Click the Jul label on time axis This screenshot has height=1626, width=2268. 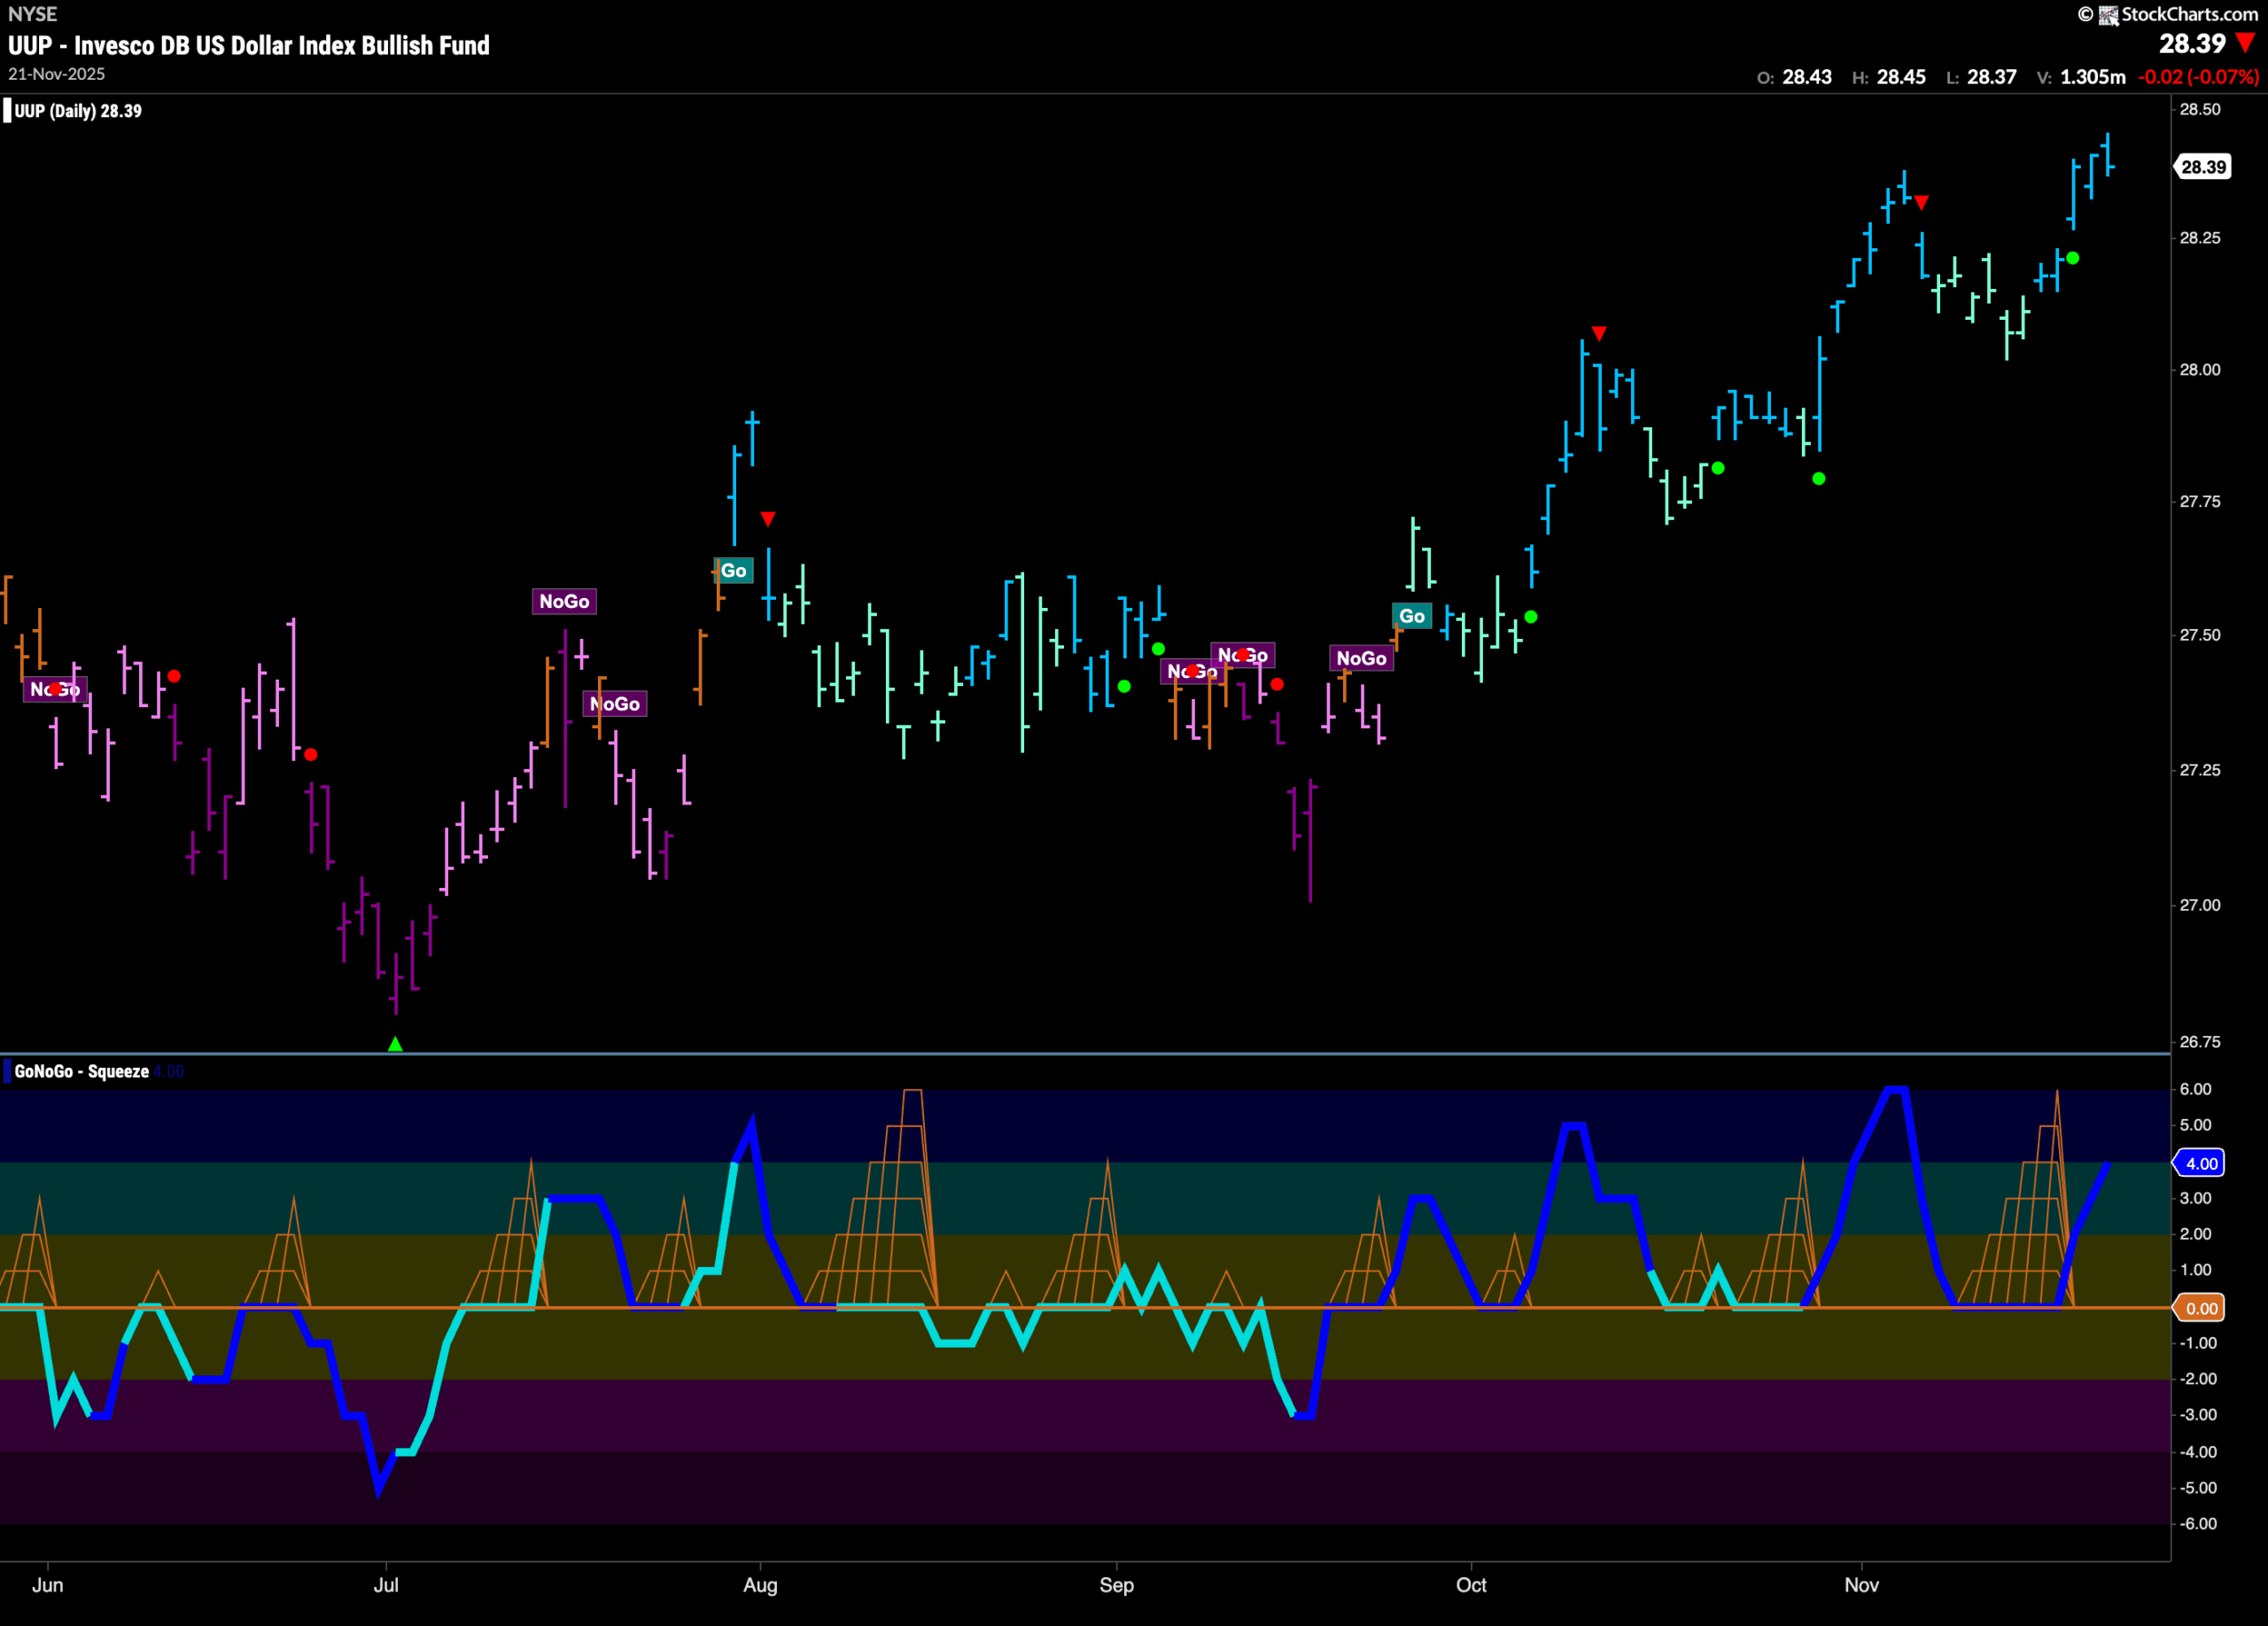point(386,1585)
